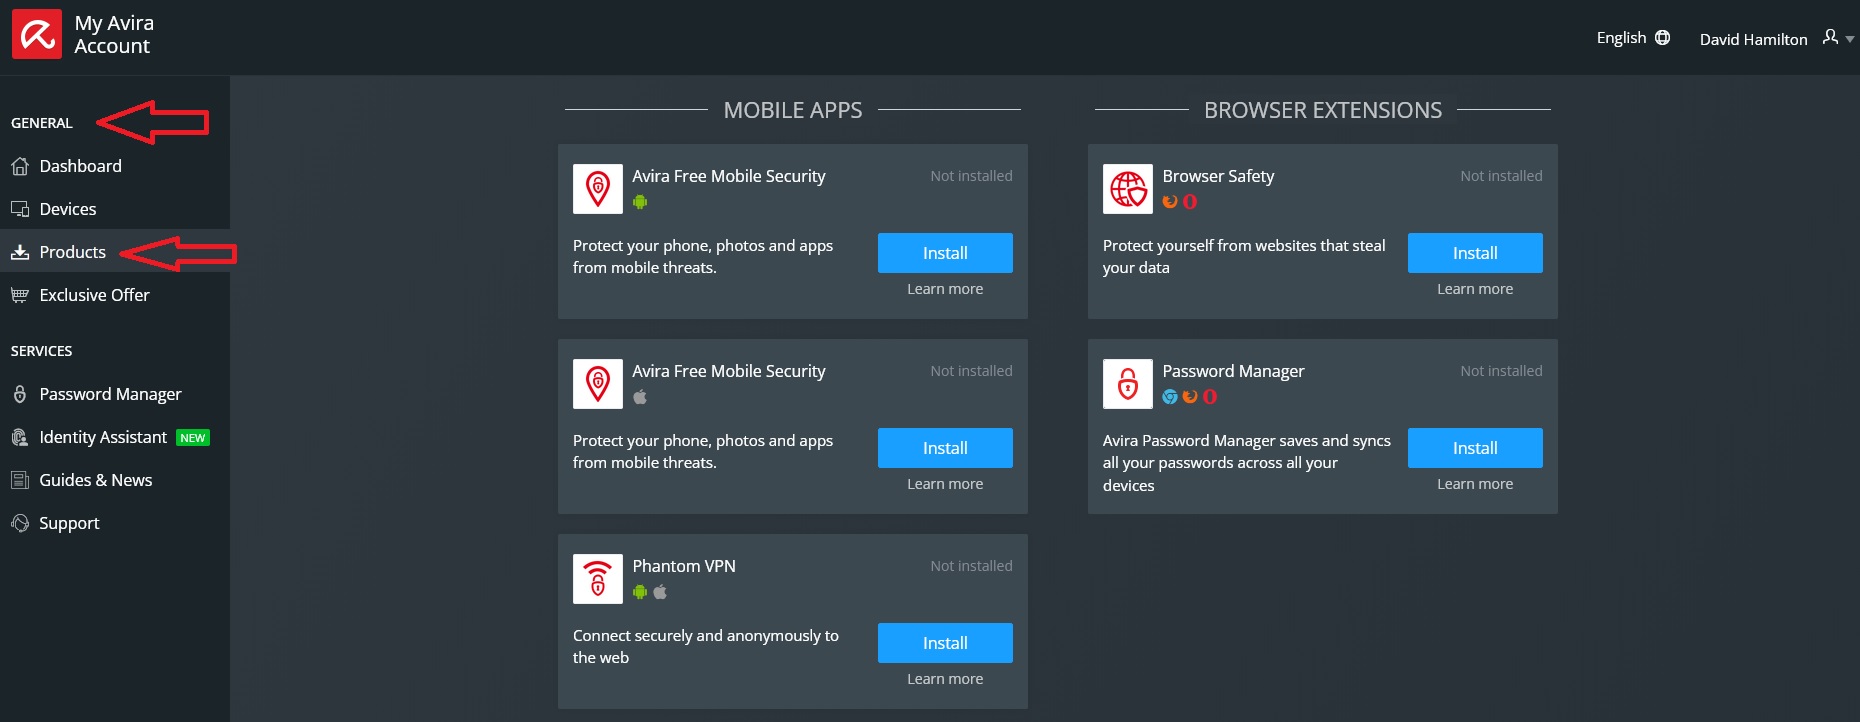Open Devices in the sidebar
1860x722 pixels.
68,209
